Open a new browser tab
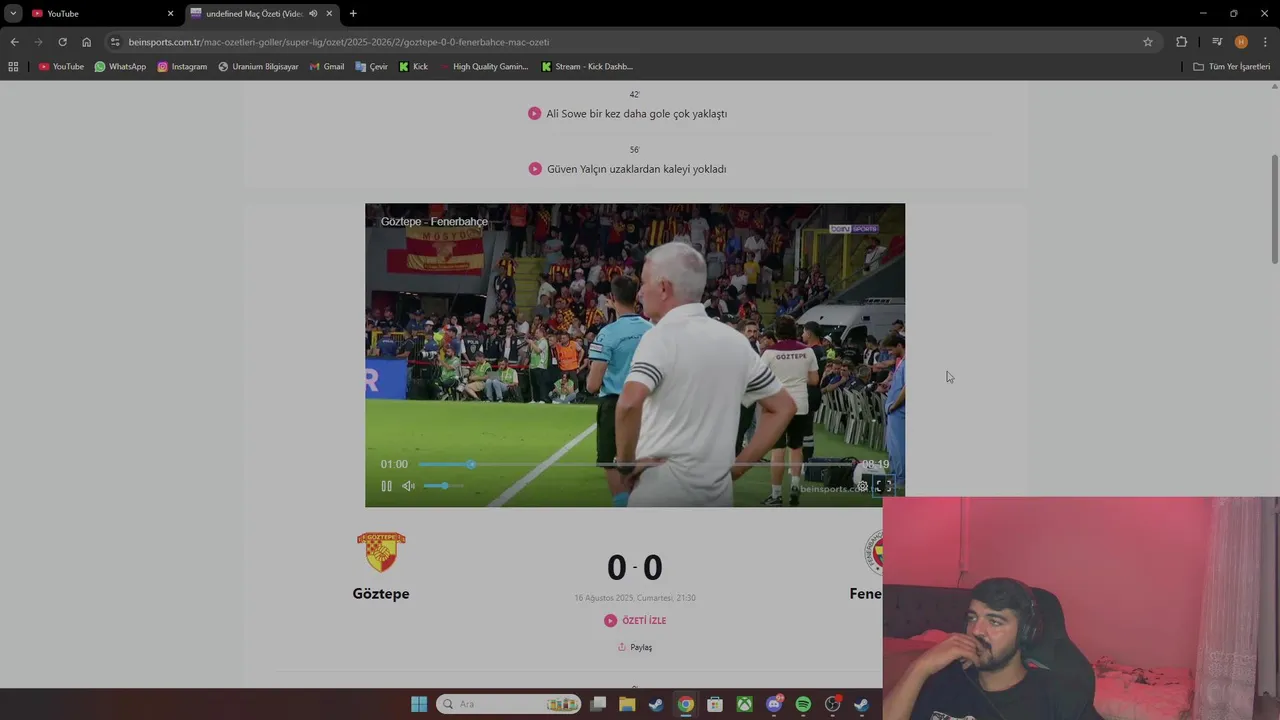The height and width of the screenshot is (720, 1280). pos(353,13)
